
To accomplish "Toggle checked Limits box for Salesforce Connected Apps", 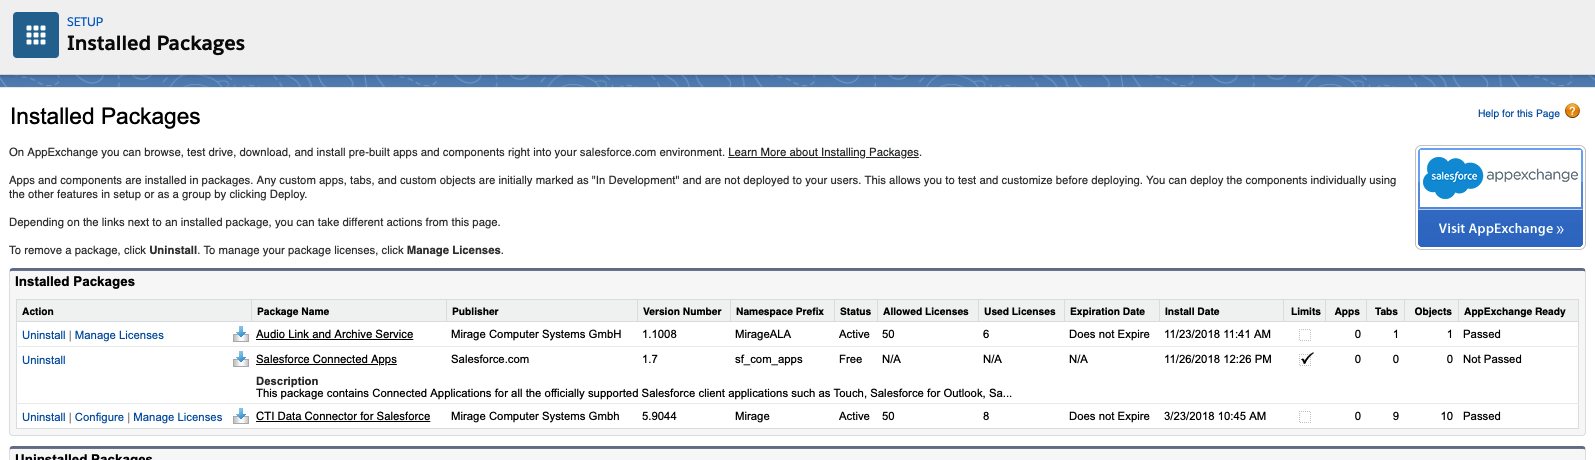I will pos(1305,359).
